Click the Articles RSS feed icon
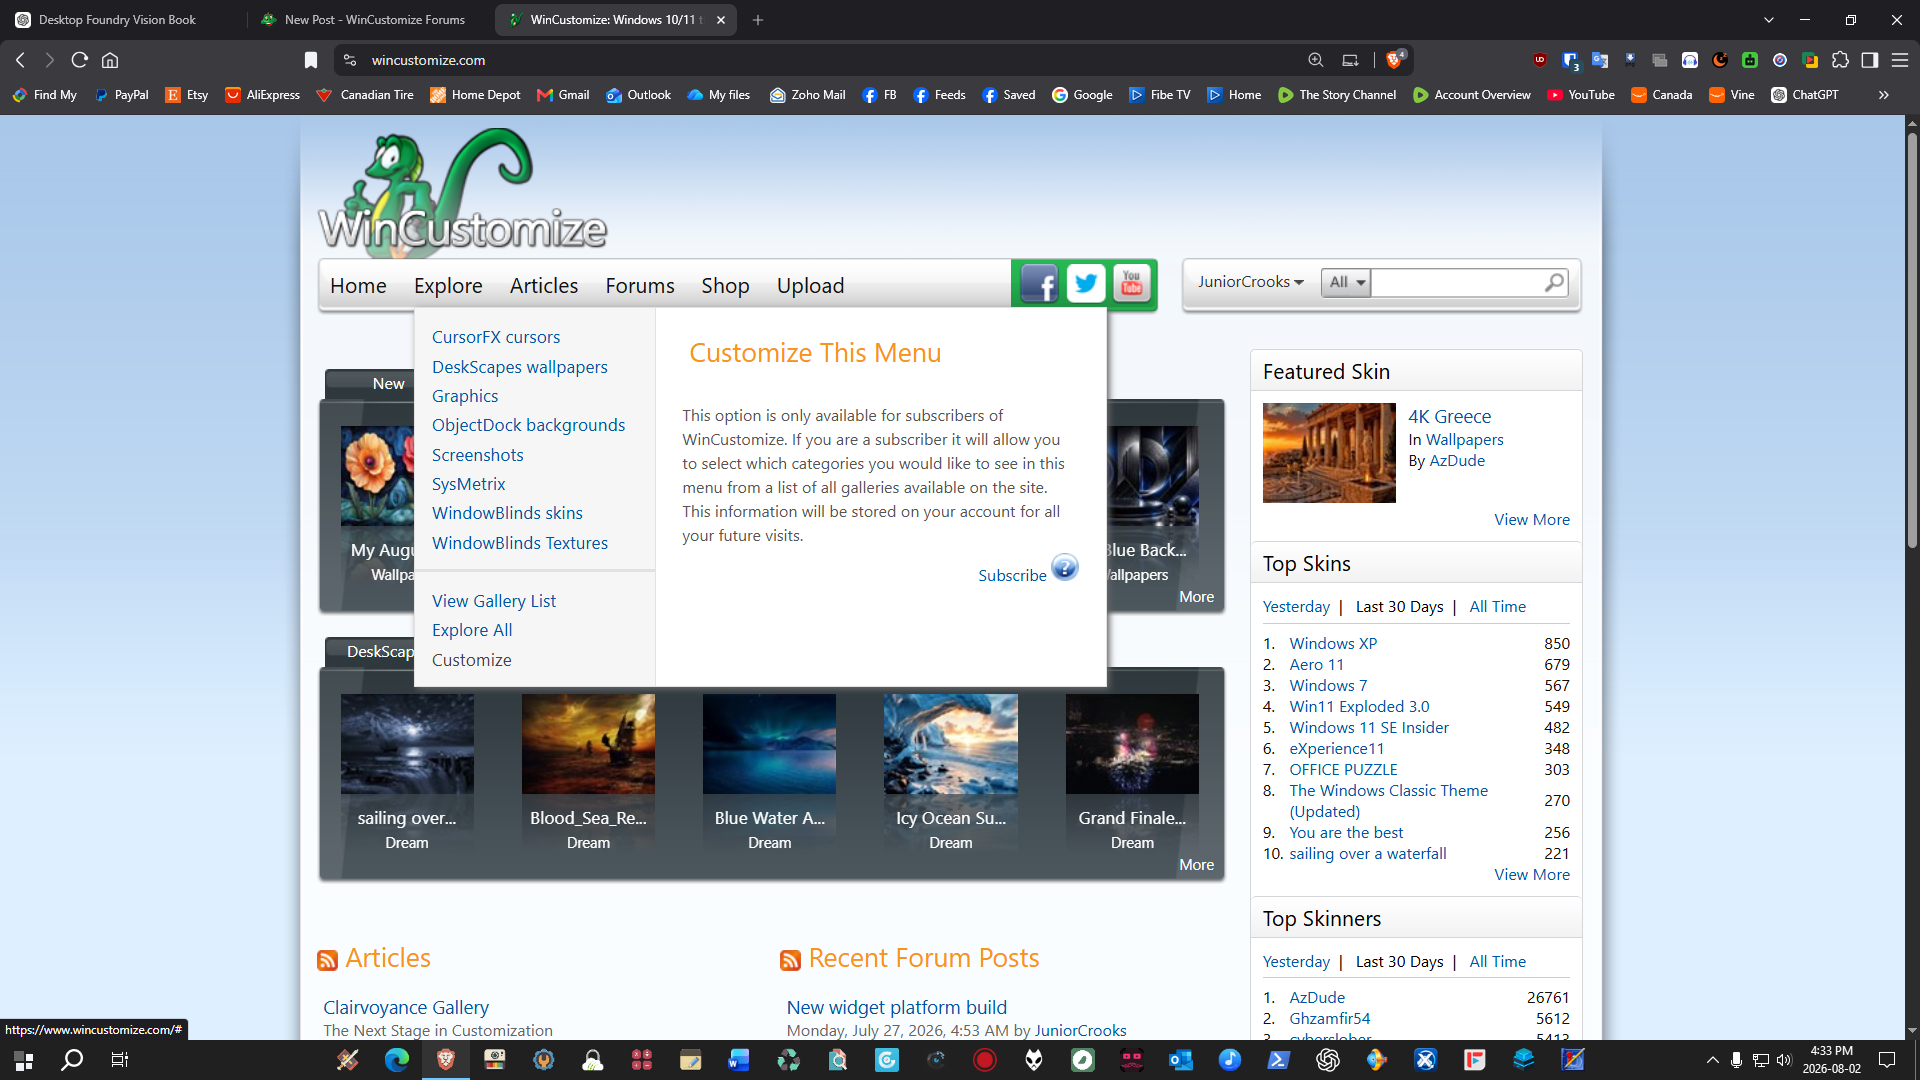Image resolution: width=1920 pixels, height=1080 pixels. pyautogui.click(x=327, y=960)
